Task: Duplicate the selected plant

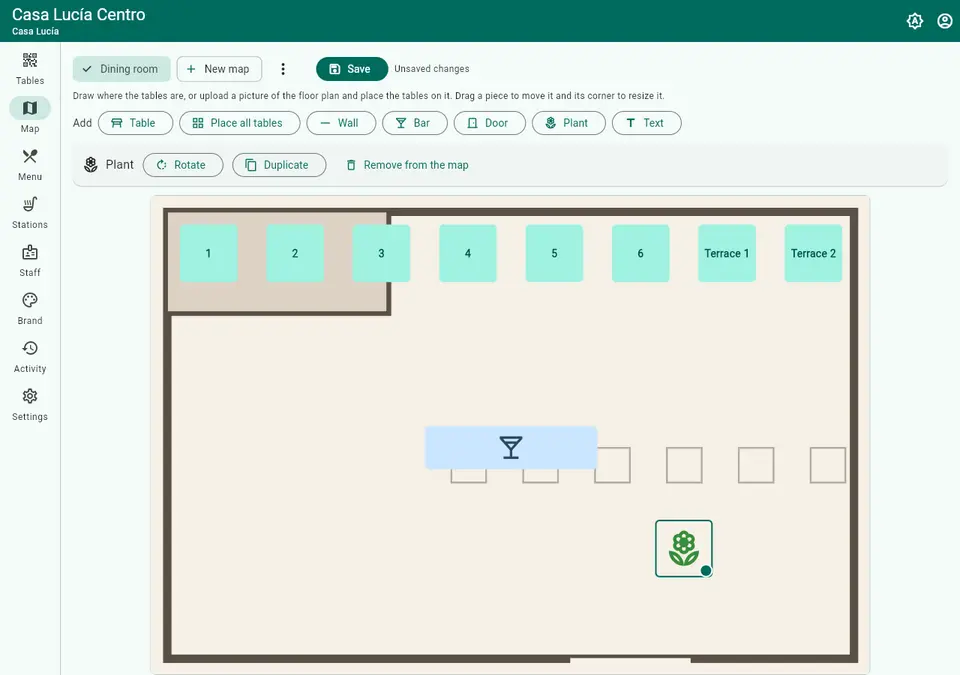Action: pyautogui.click(x=279, y=165)
